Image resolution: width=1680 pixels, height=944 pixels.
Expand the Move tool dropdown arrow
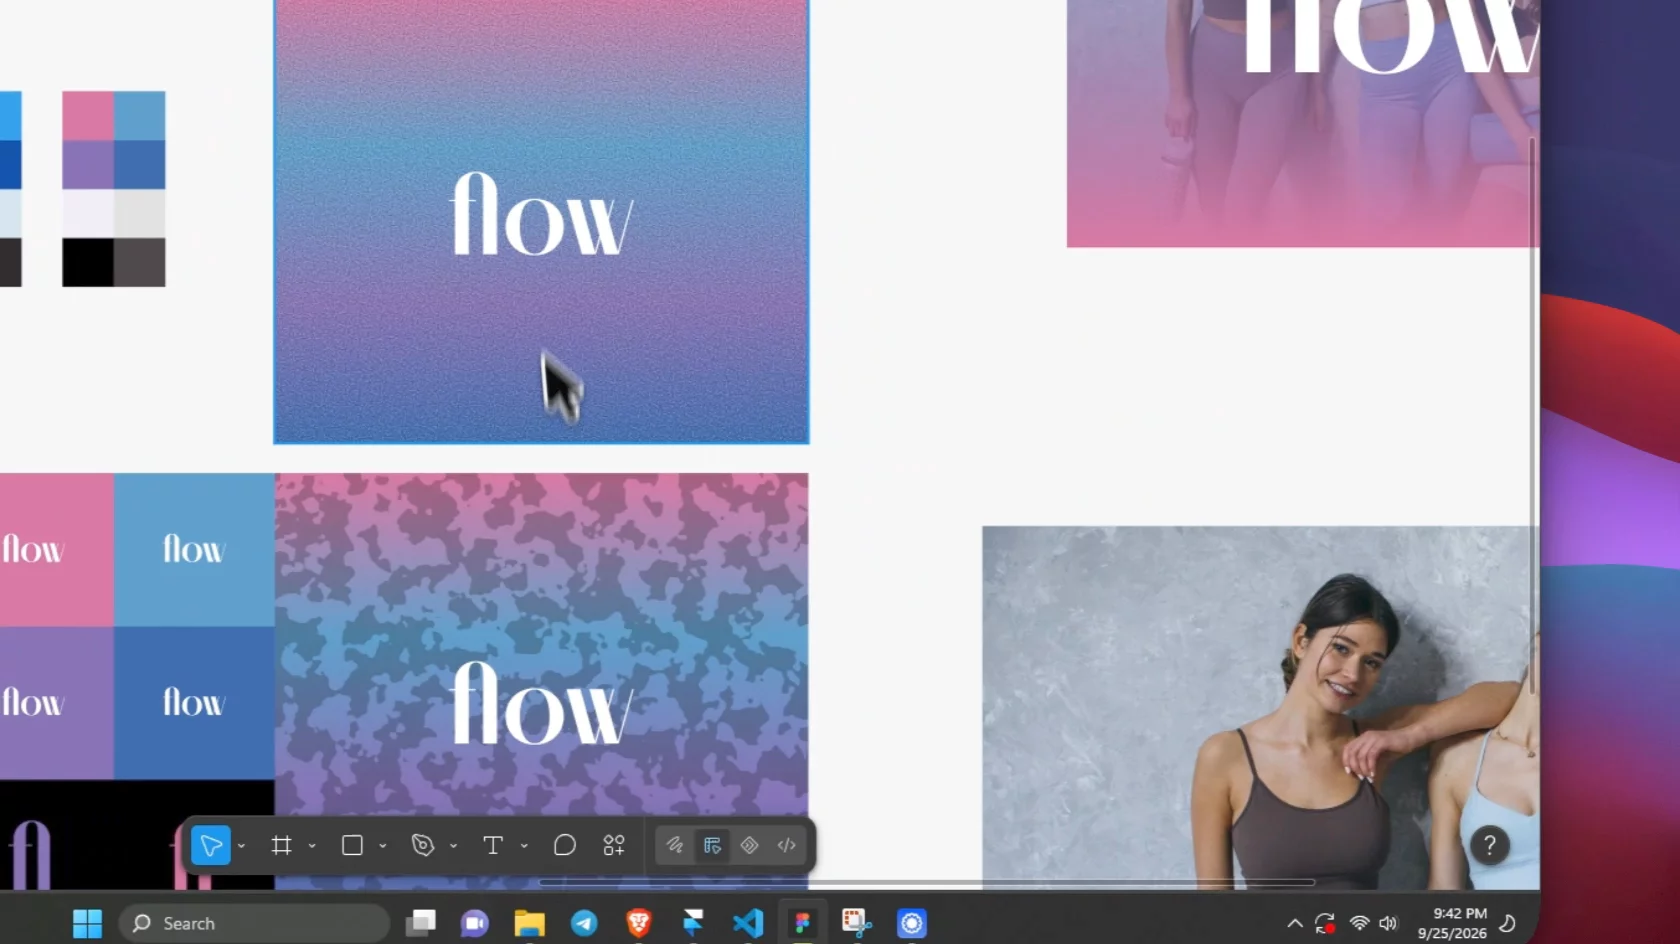point(241,846)
